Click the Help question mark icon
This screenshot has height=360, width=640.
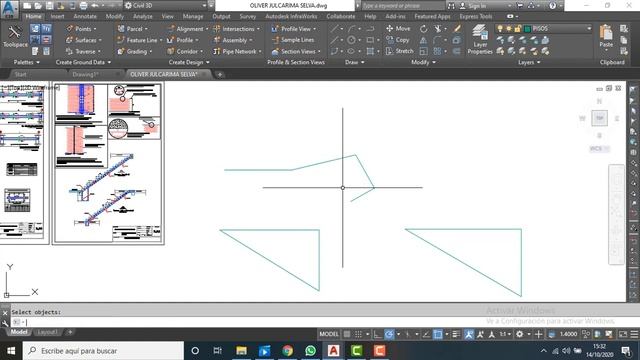coord(552,6)
